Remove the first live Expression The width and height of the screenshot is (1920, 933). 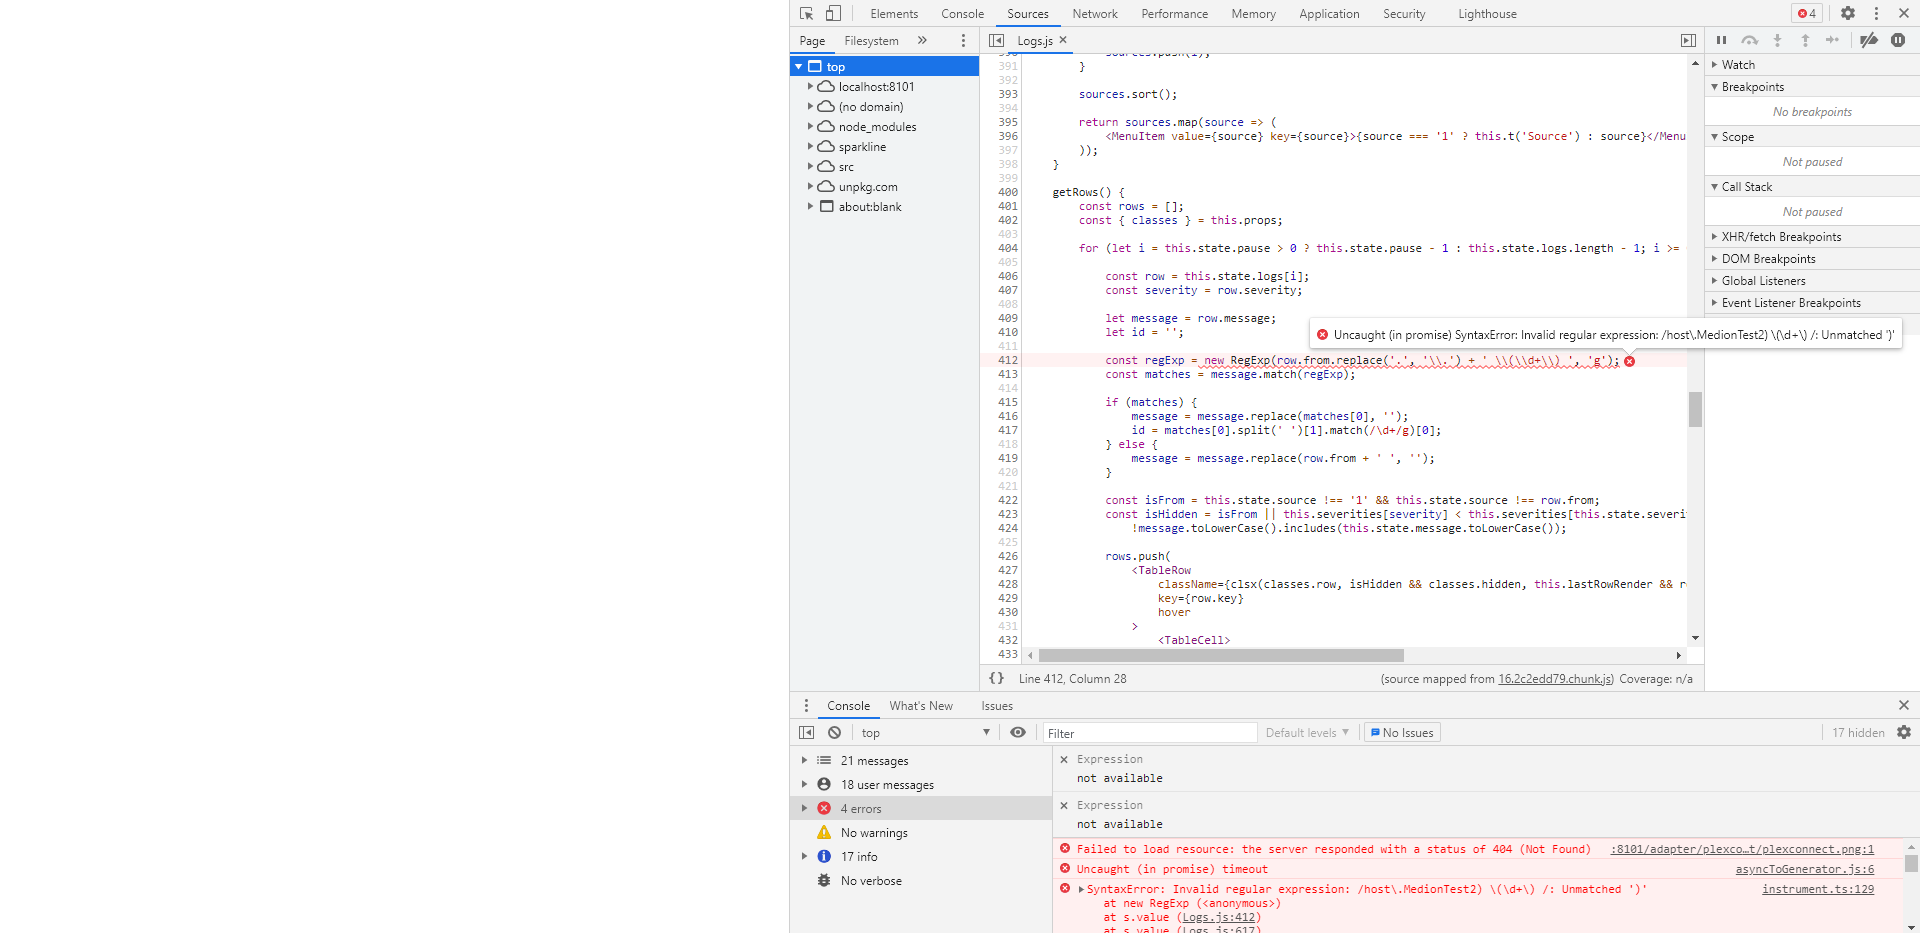[x=1064, y=760]
